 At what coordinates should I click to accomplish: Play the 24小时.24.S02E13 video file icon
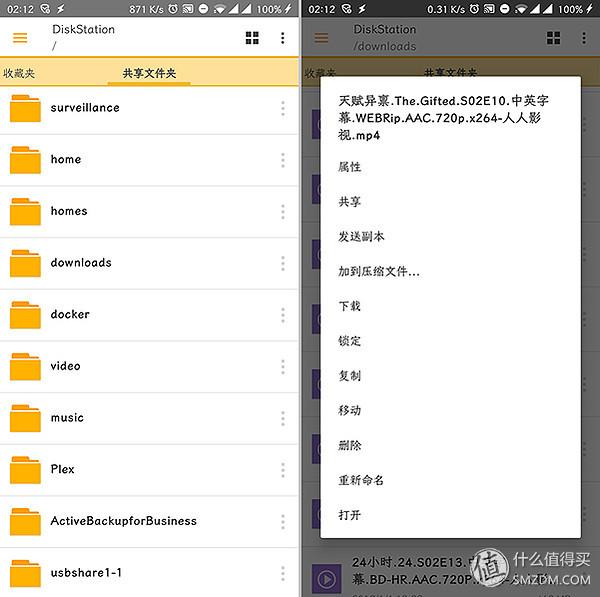coord(326,579)
